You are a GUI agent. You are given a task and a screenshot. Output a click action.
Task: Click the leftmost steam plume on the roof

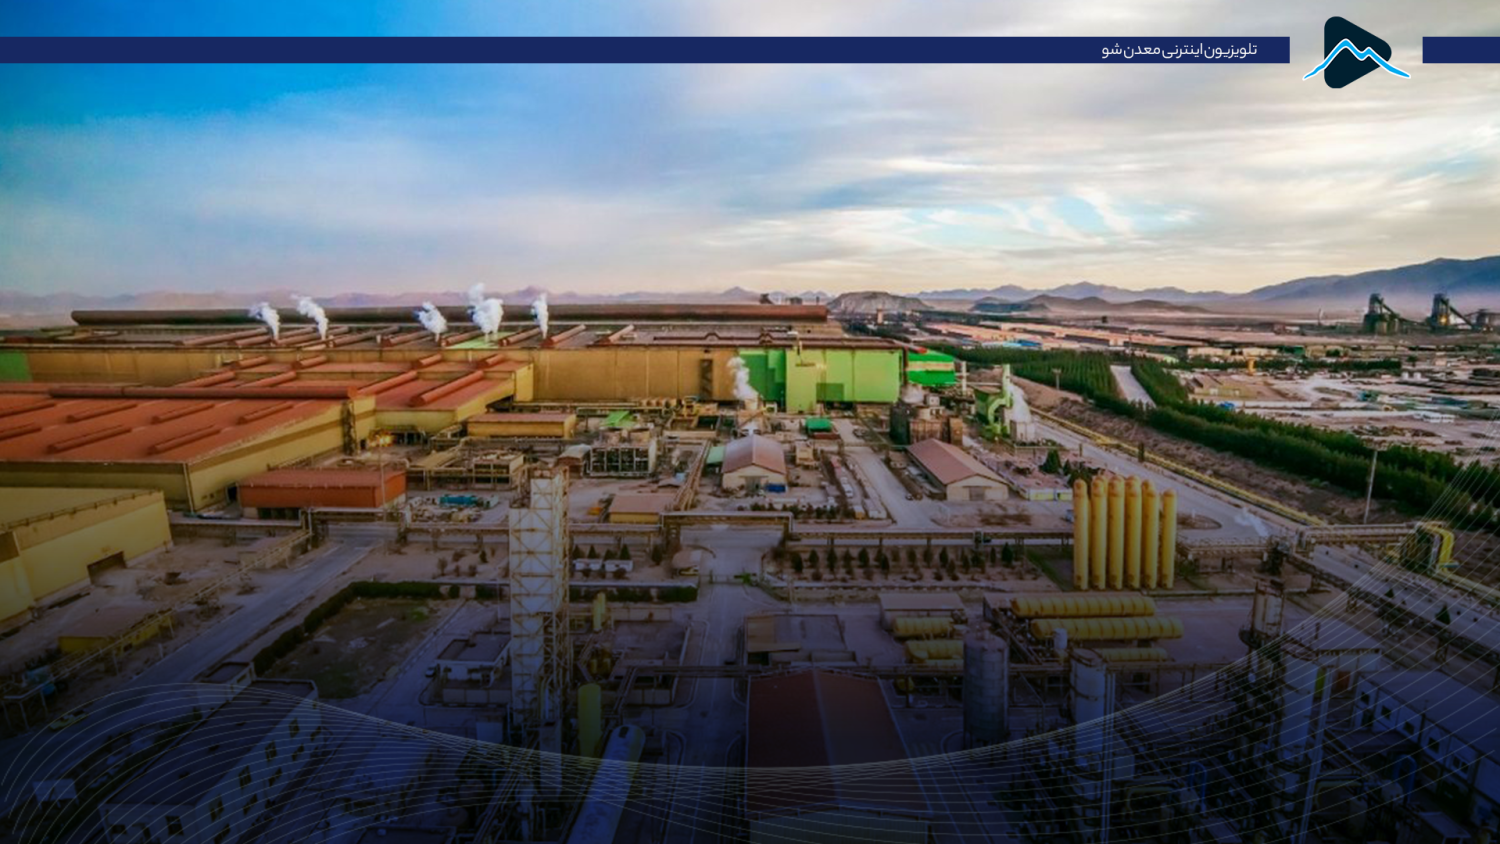pos(267,317)
